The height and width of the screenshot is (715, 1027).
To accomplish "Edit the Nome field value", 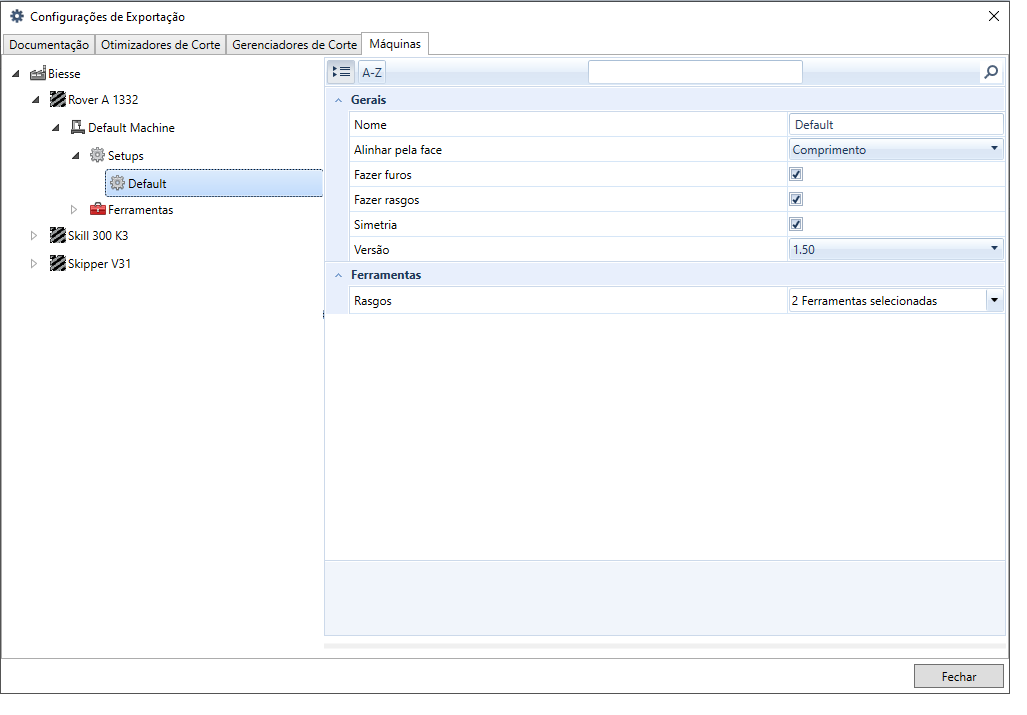I will coord(896,124).
